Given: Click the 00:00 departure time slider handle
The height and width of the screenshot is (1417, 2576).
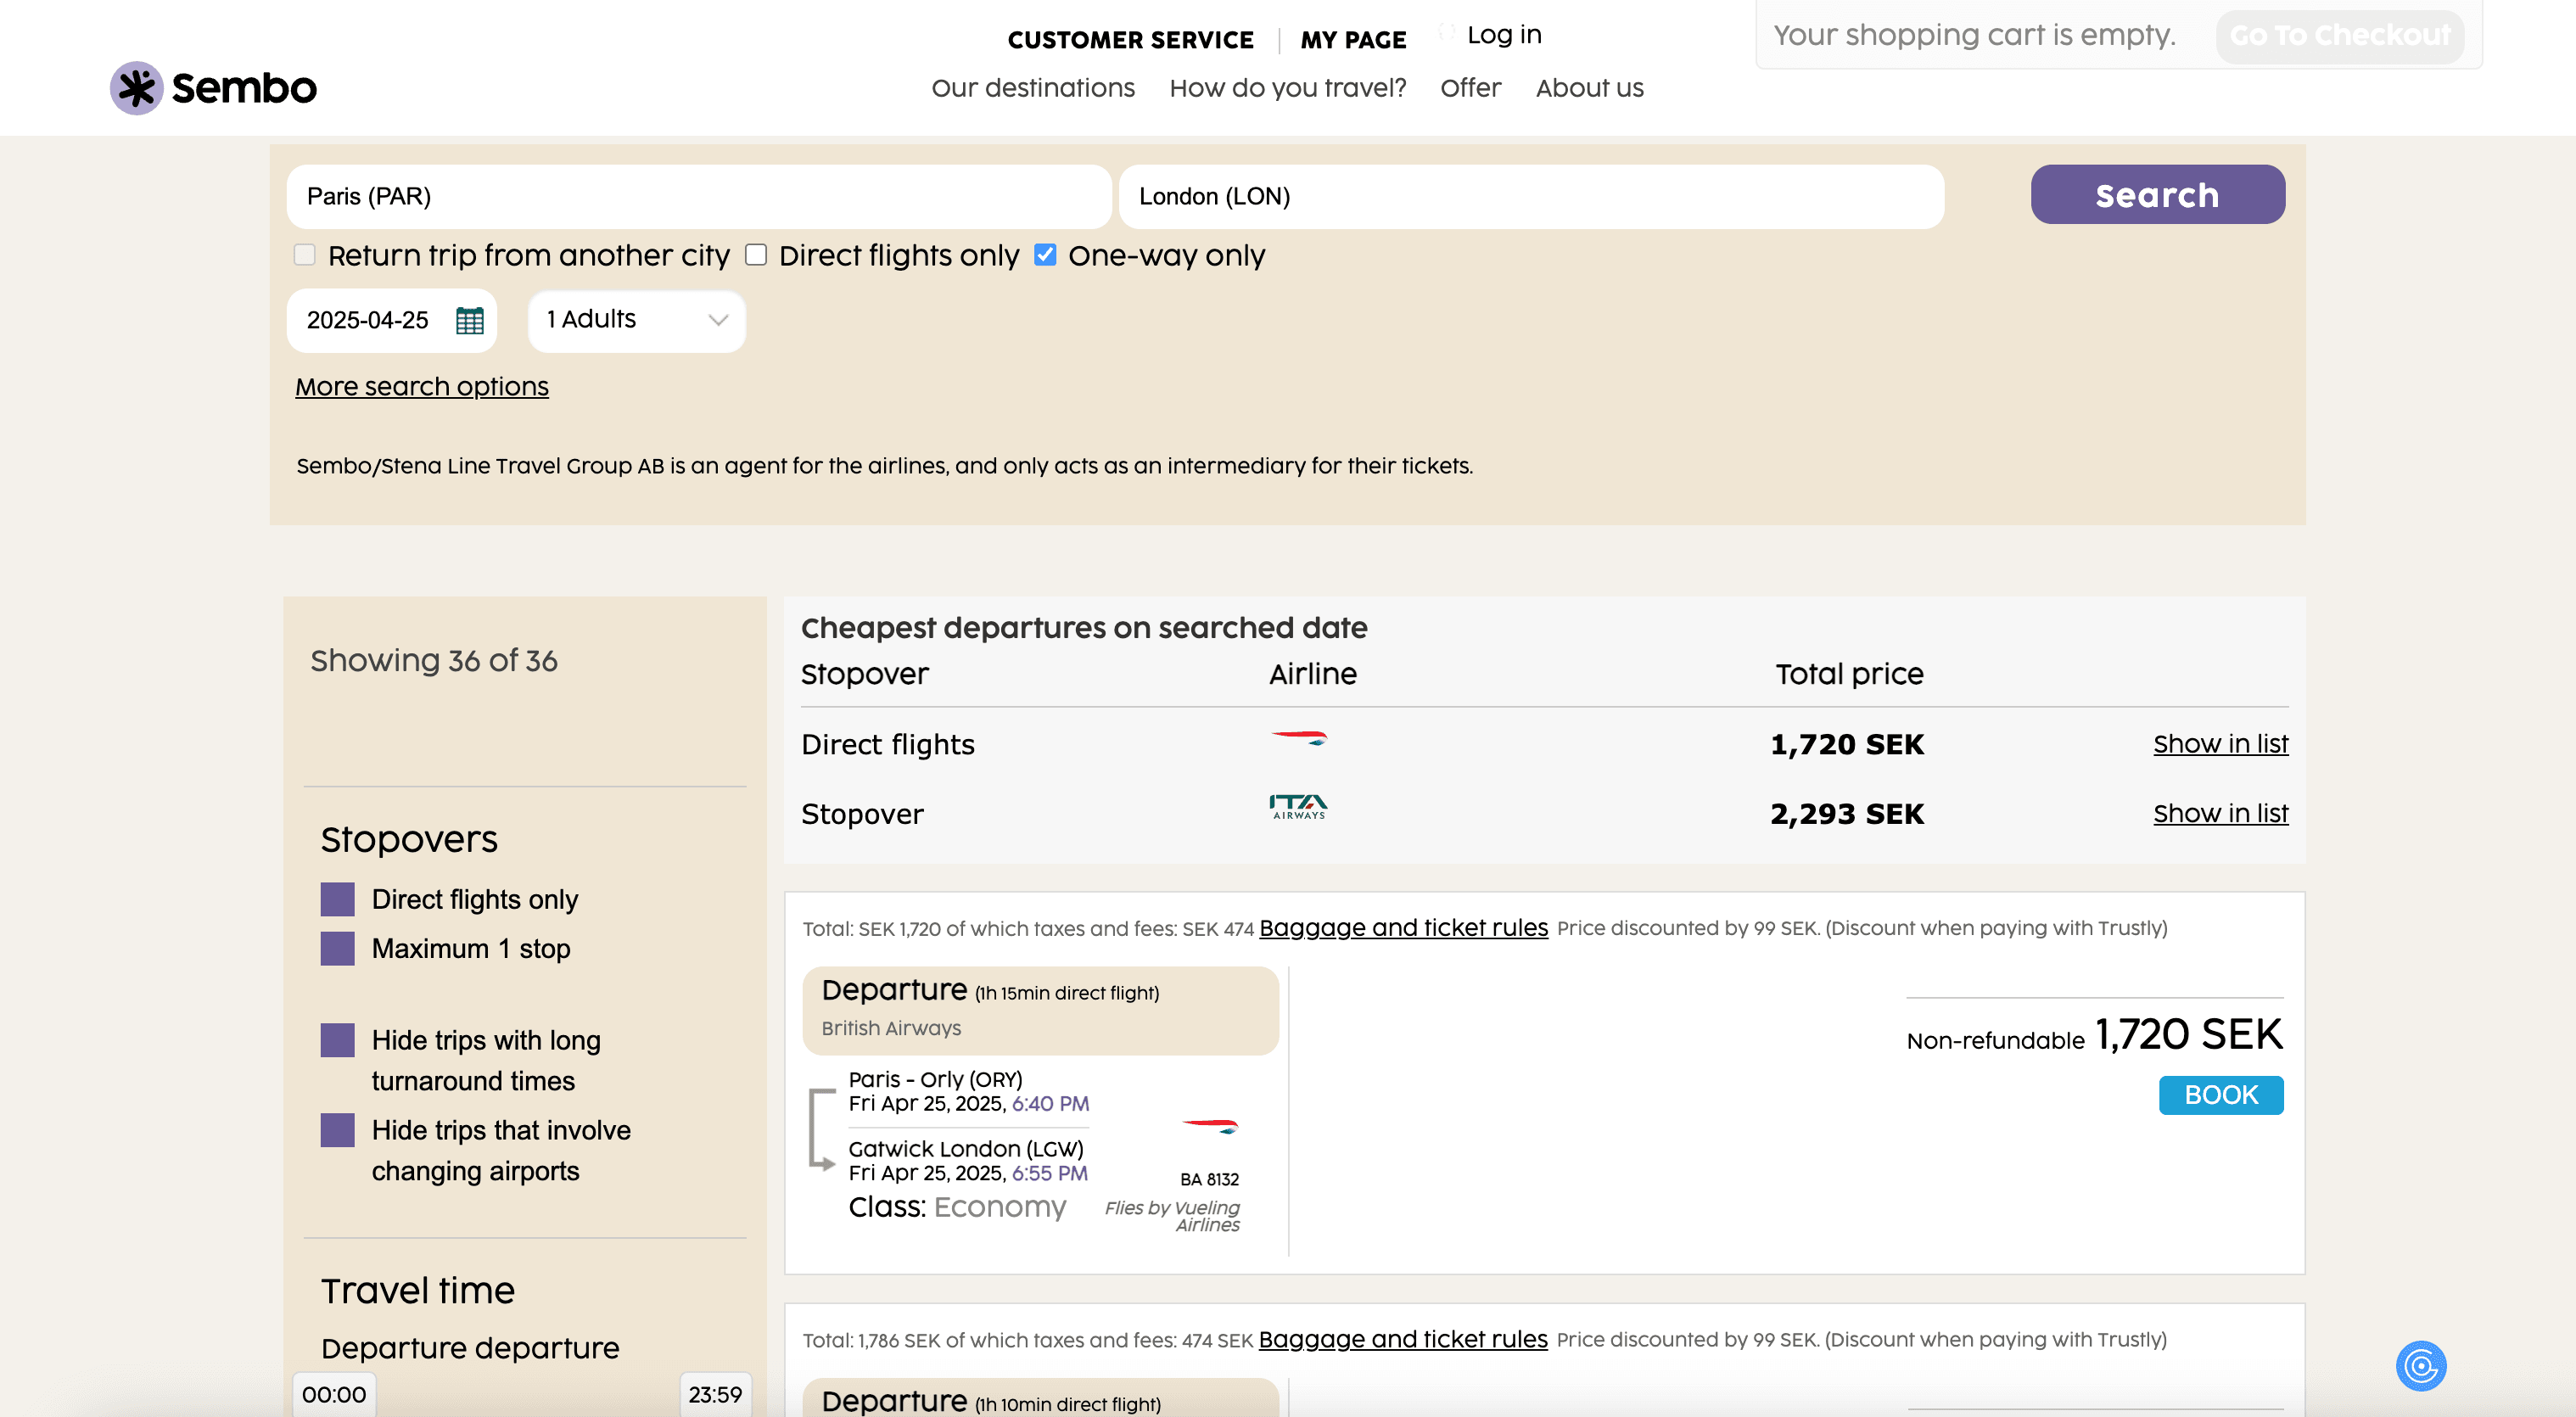Looking at the screenshot, I should tap(334, 1394).
